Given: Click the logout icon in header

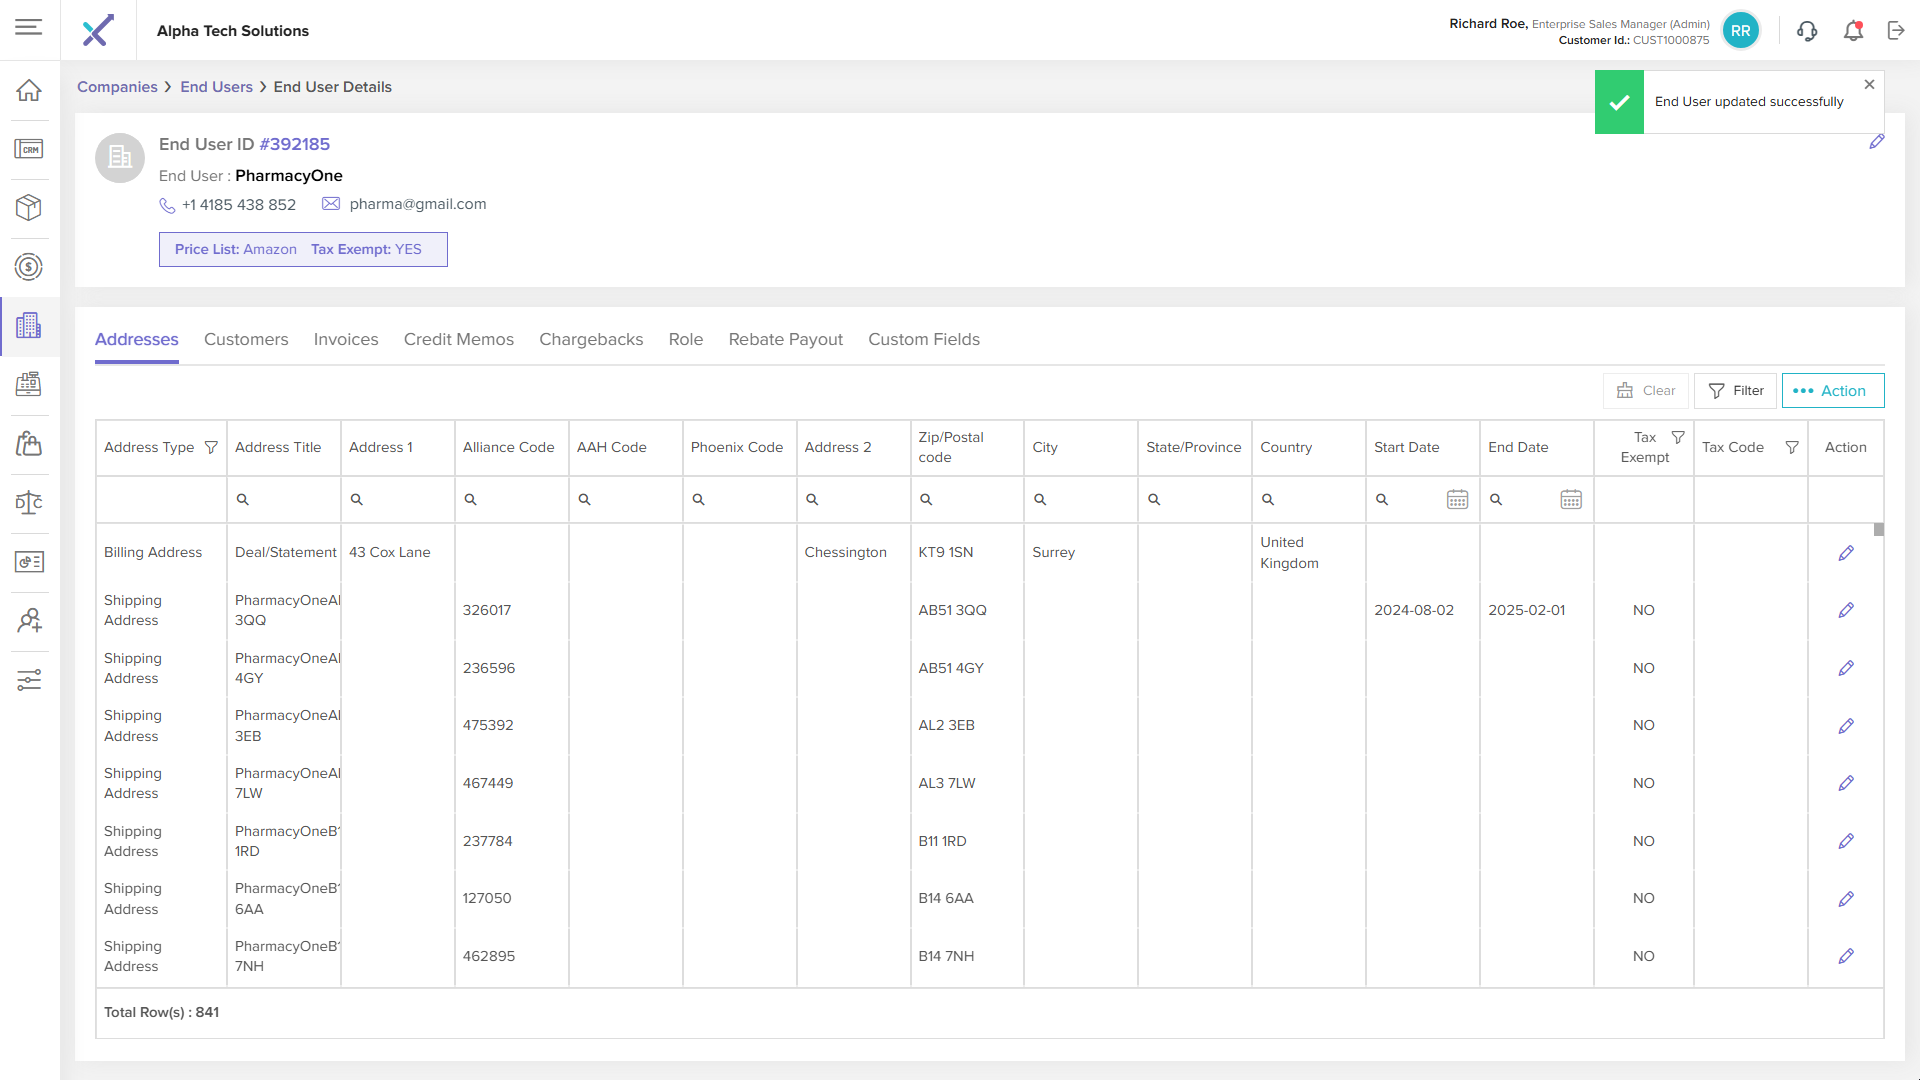Looking at the screenshot, I should tap(1896, 31).
